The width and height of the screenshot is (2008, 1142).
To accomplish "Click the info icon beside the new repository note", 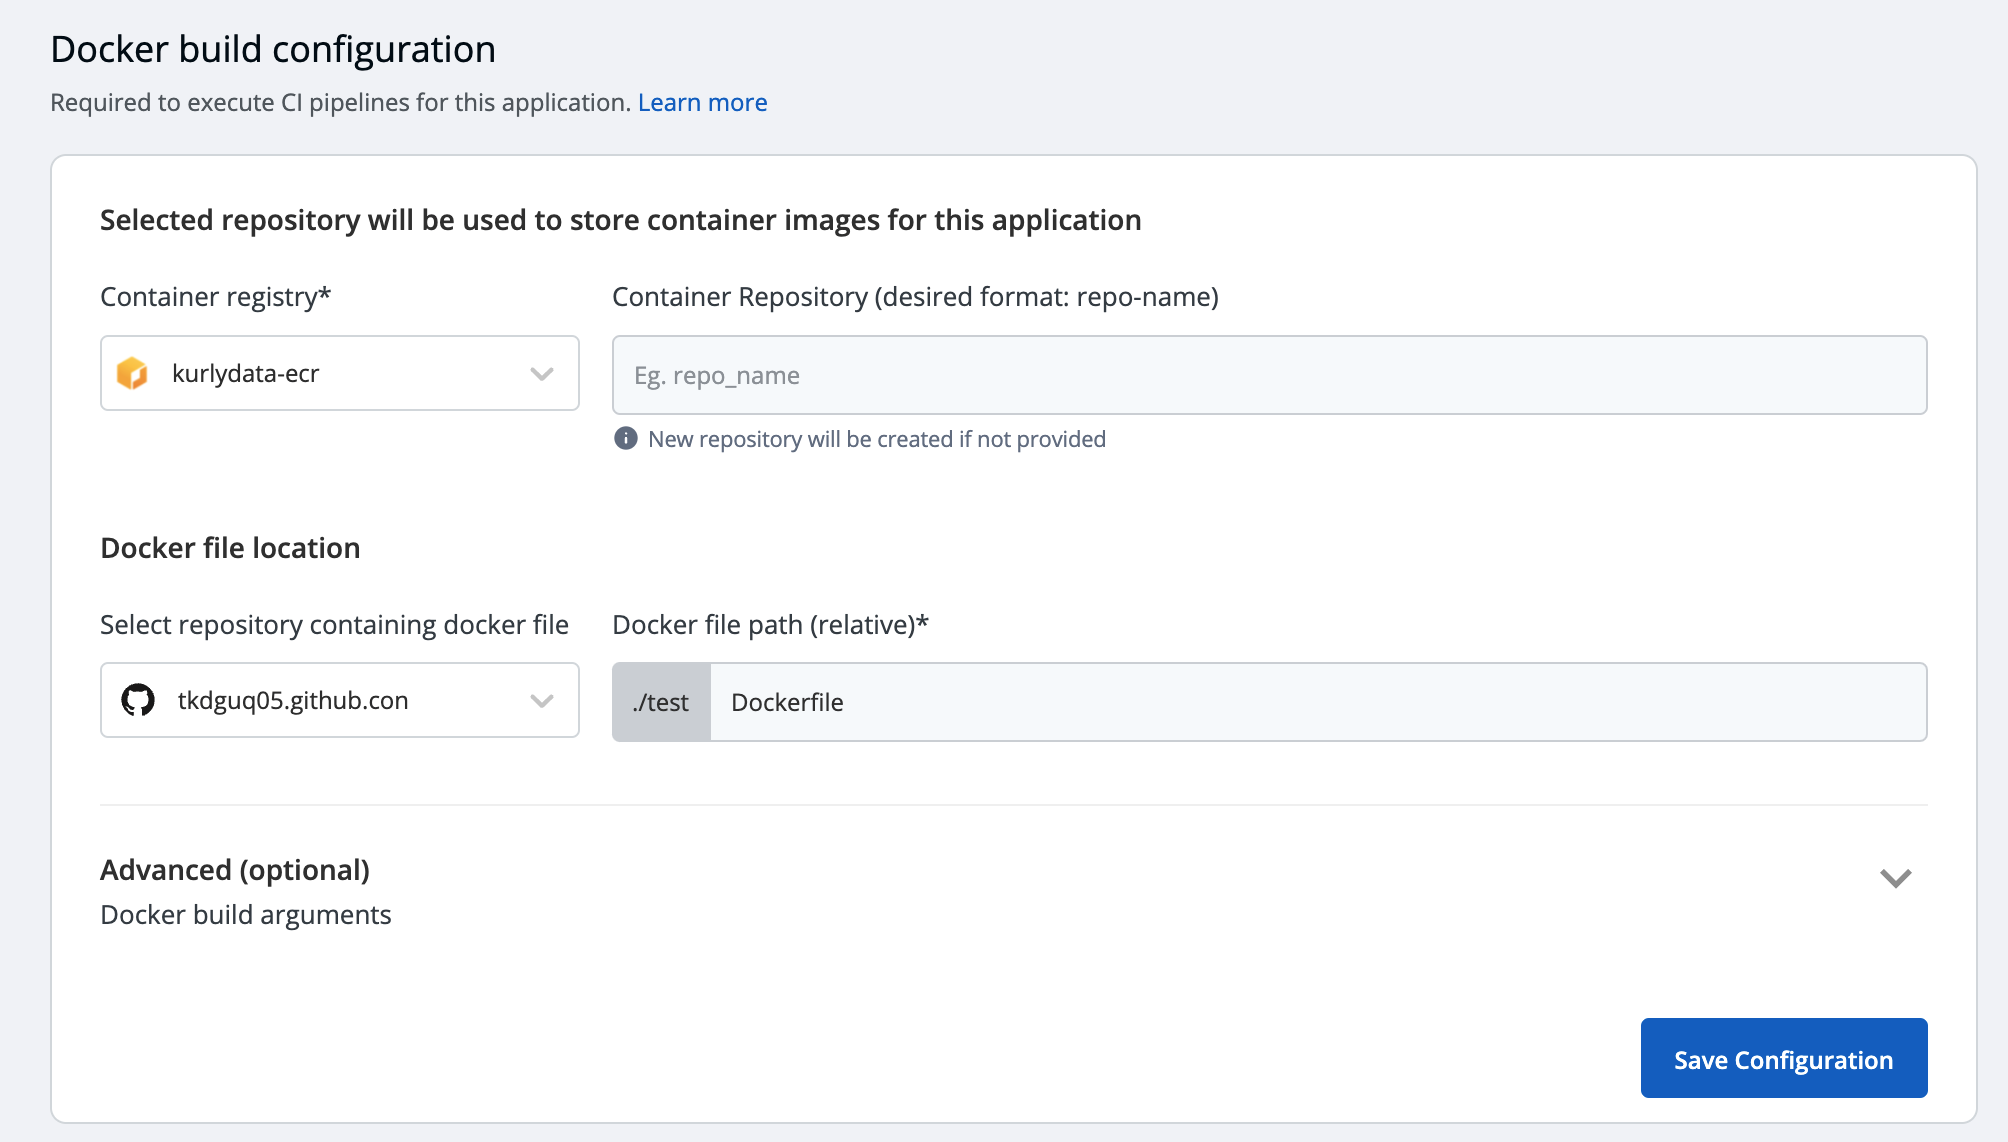I will click(x=626, y=438).
